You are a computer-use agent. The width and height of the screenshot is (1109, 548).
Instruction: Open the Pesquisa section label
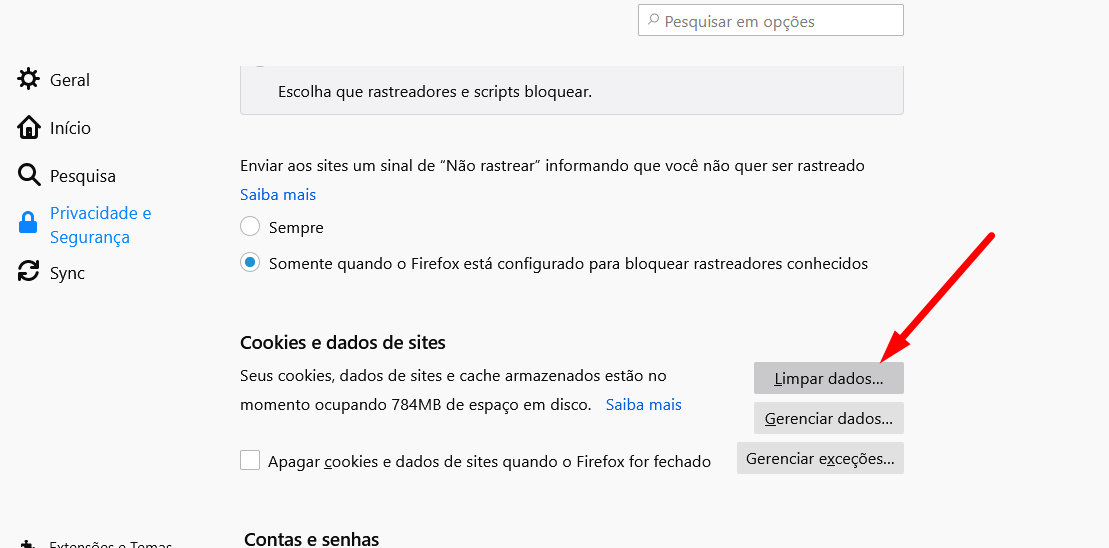click(83, 176)
